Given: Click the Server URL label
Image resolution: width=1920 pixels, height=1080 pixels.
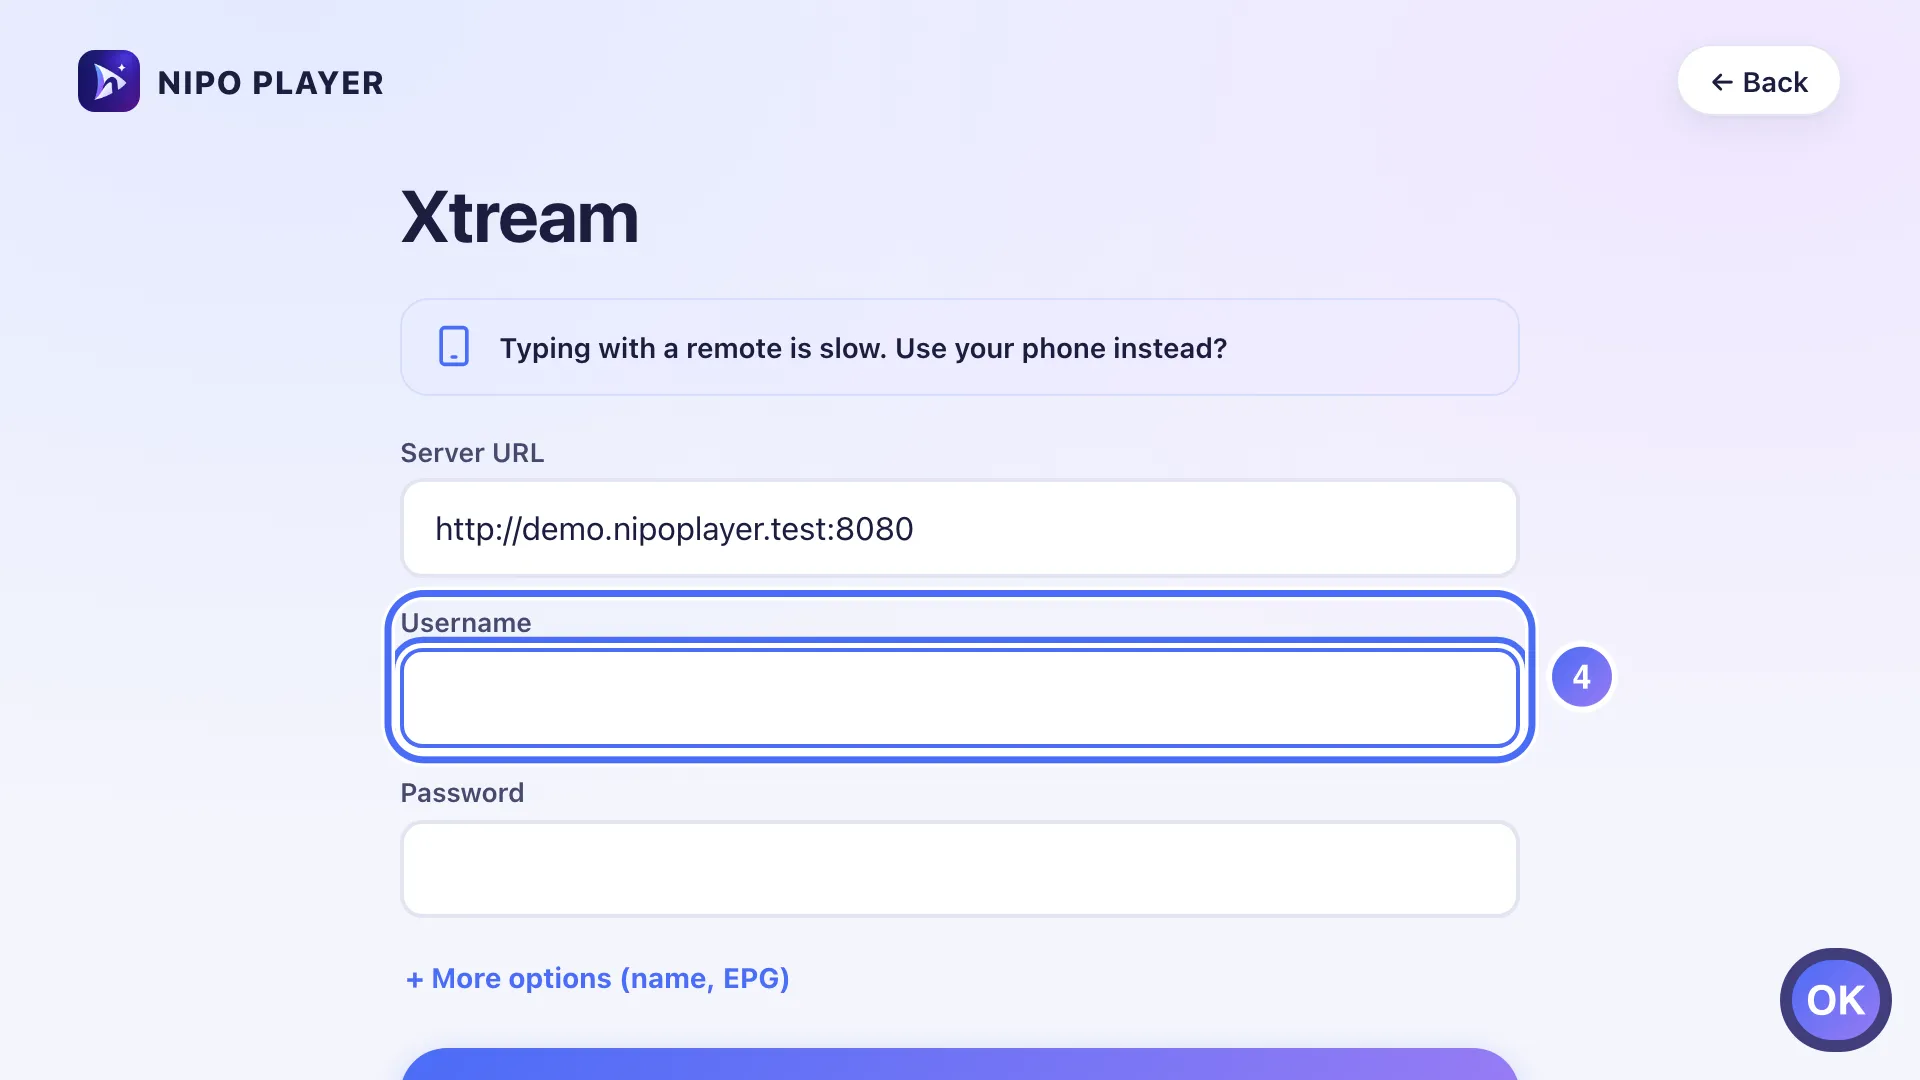Looking at the screenshot, I should 472,453.
